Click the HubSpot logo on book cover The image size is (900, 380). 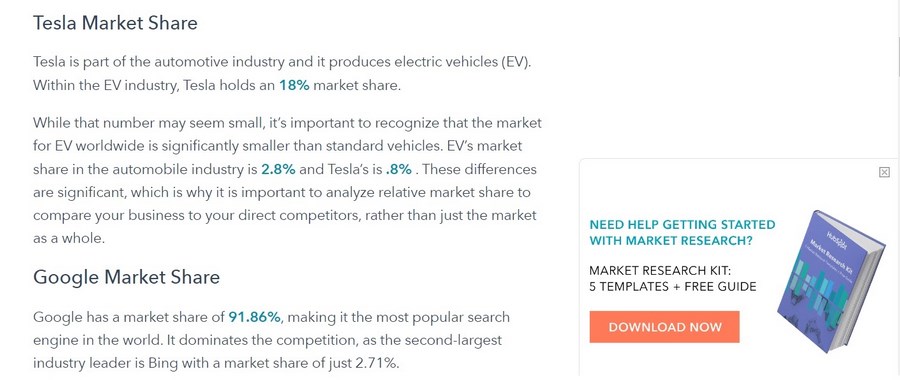835,236
